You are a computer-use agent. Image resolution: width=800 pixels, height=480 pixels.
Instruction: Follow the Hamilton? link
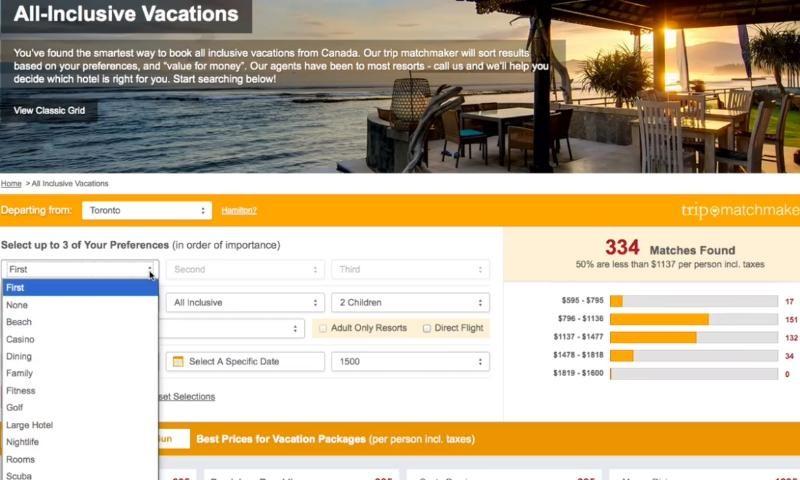[239, 211]
